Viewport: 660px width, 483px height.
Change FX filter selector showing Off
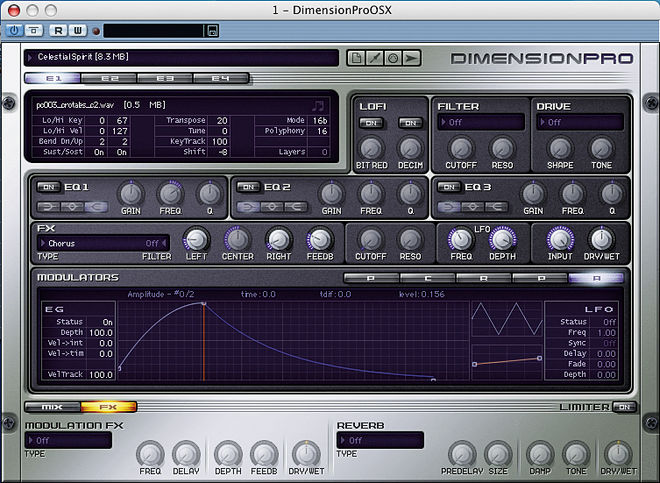tap(157, 243)
